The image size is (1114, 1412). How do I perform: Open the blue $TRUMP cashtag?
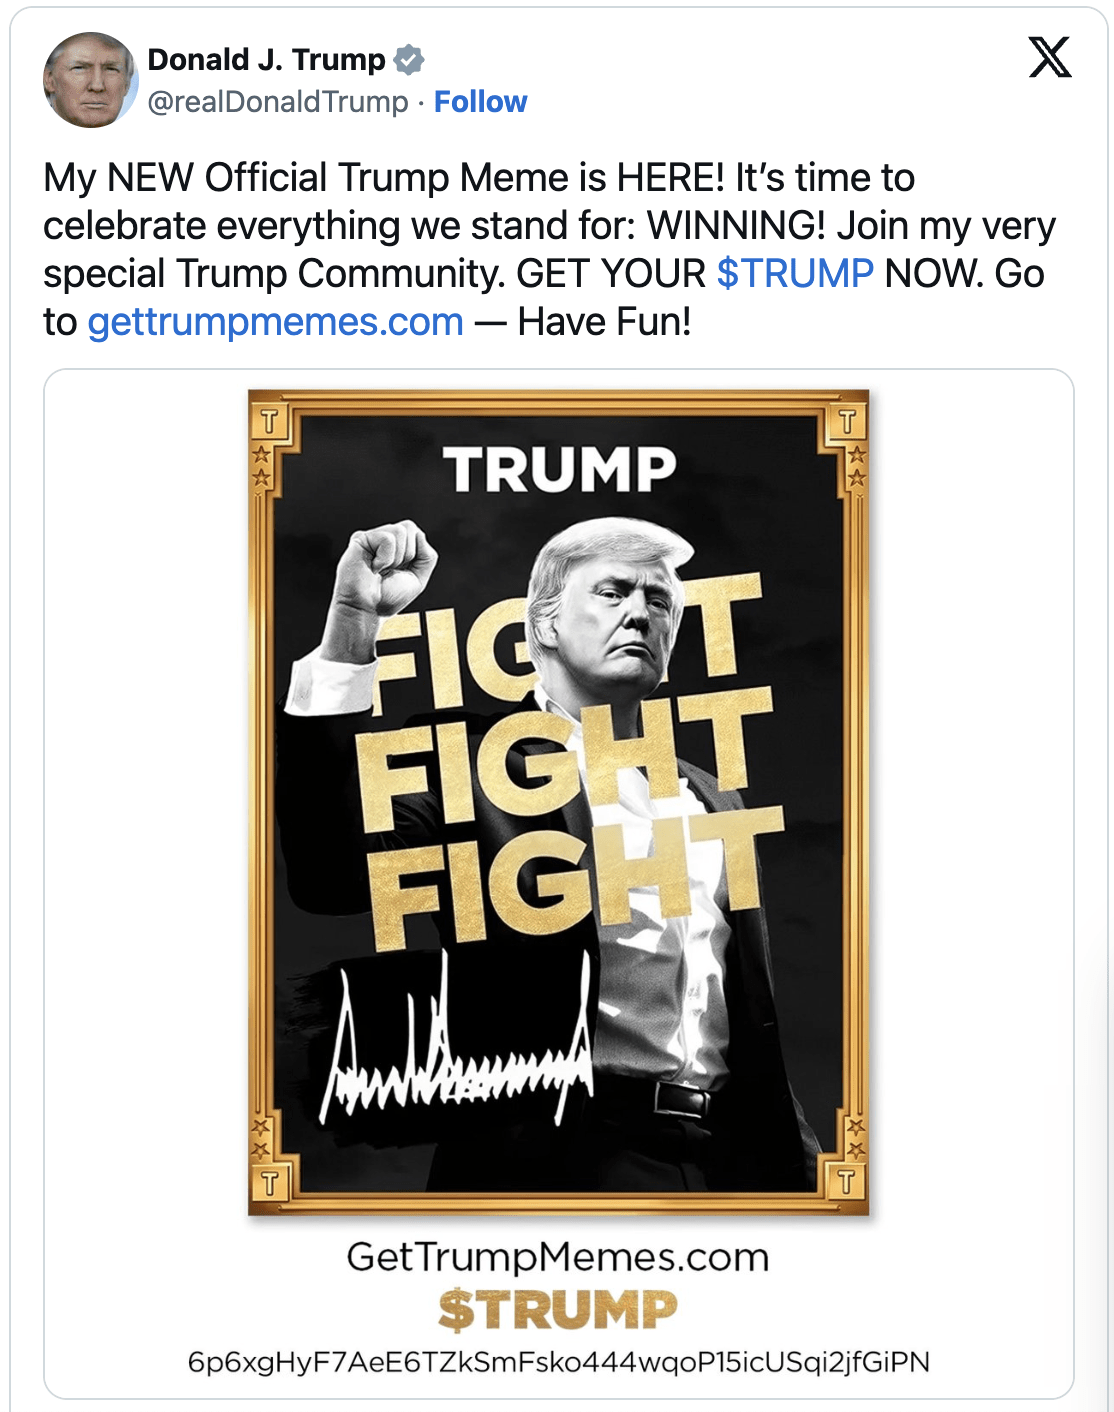[x=795, y=273]
